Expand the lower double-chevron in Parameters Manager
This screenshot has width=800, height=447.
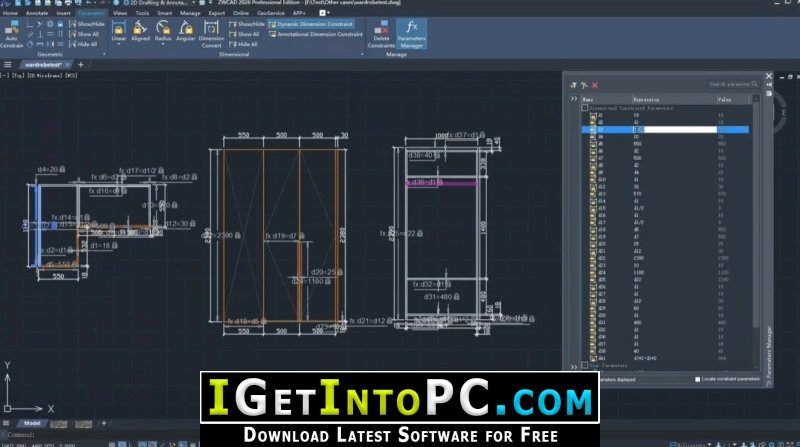click(x=574, y=366)
